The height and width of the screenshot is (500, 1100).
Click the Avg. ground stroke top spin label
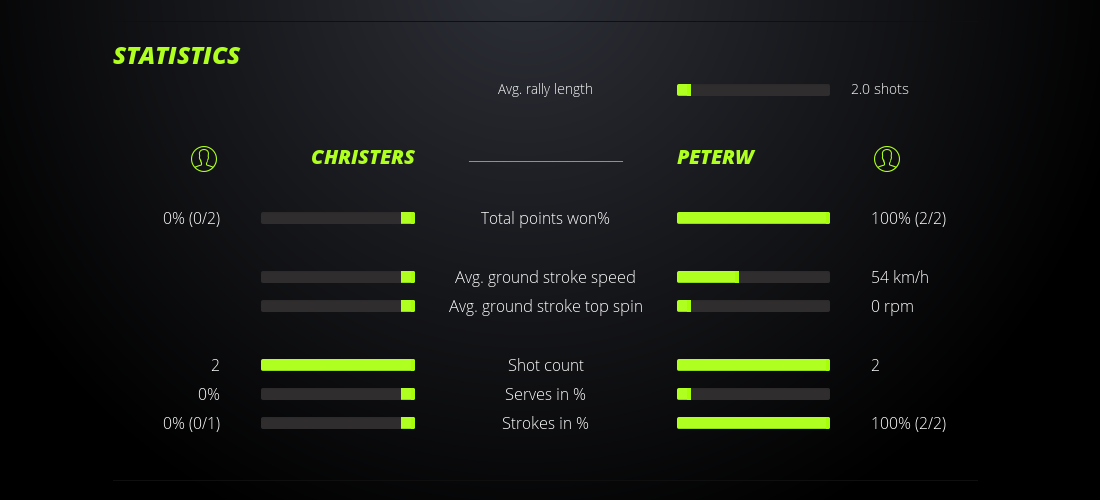click(545, 306)
